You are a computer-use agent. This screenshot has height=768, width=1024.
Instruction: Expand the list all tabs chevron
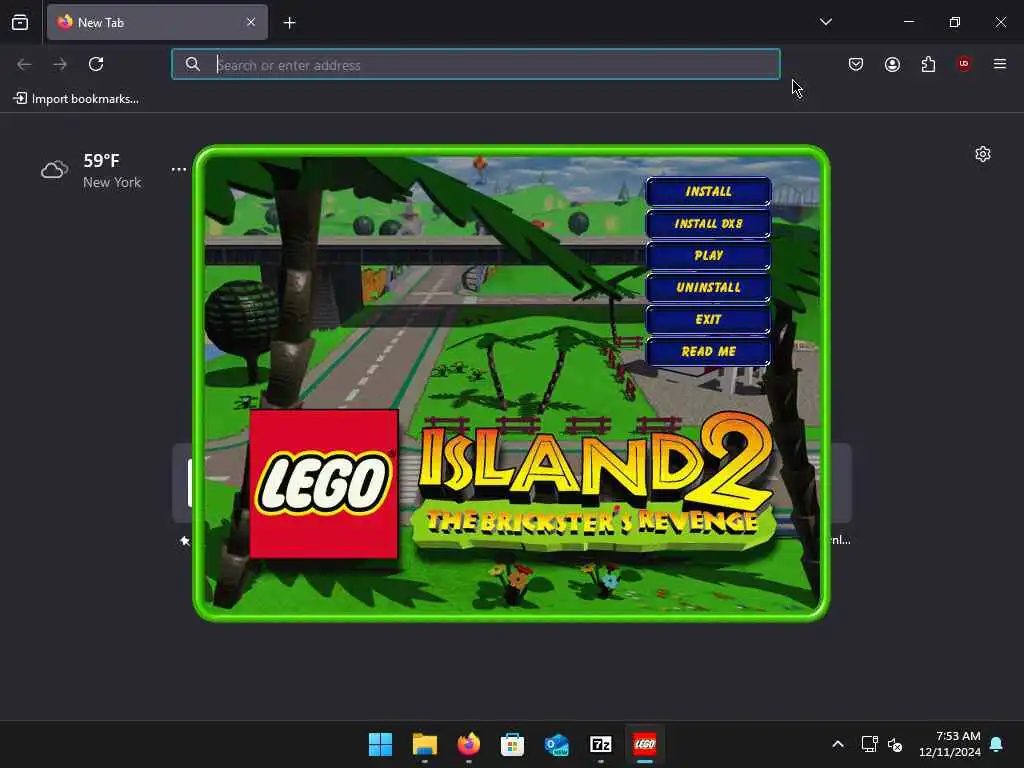(x=825, y=22)
